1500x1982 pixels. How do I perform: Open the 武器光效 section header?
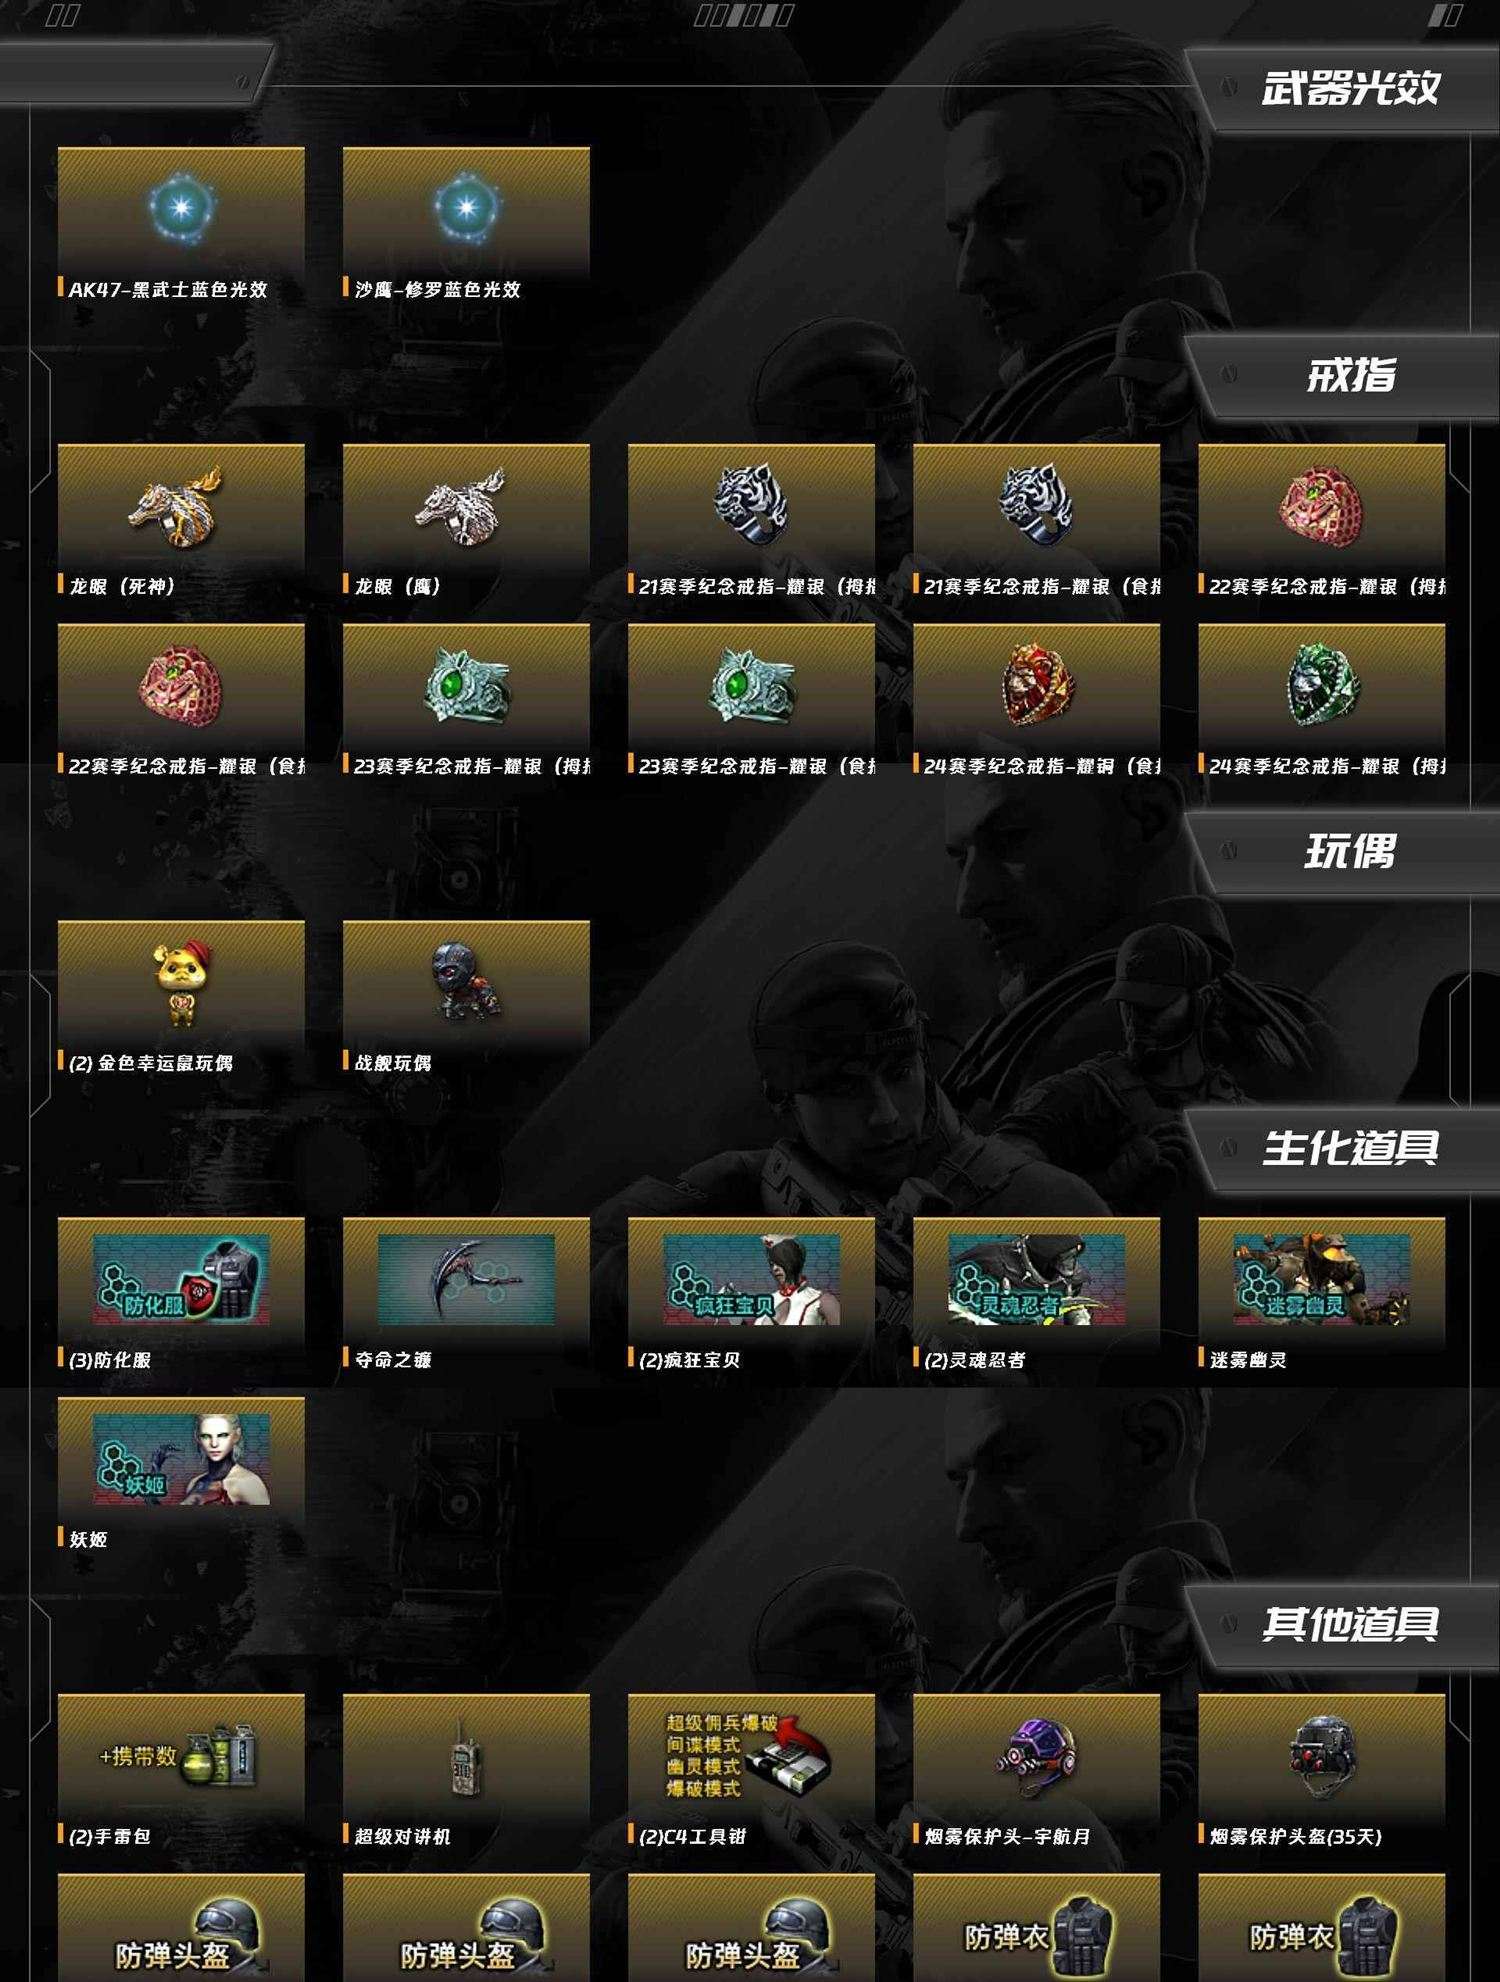(x=1350, y=89)
